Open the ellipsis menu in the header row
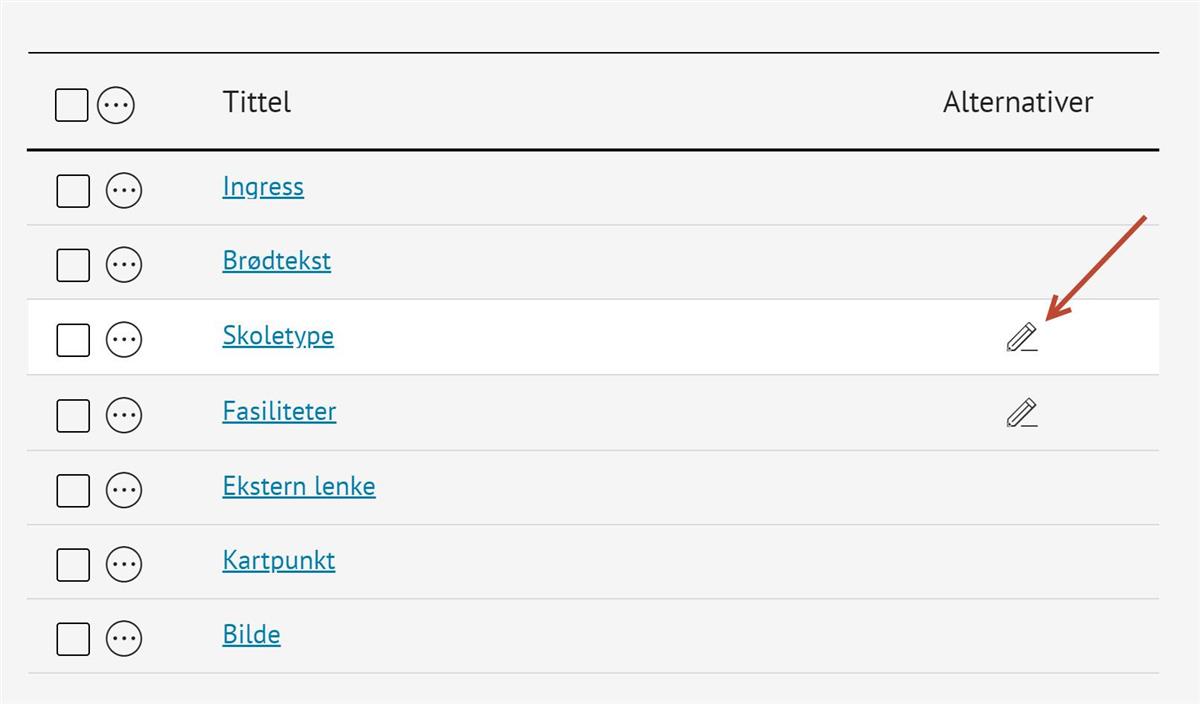The height and width of the screenshot is (704, 1200). [116, 104]
